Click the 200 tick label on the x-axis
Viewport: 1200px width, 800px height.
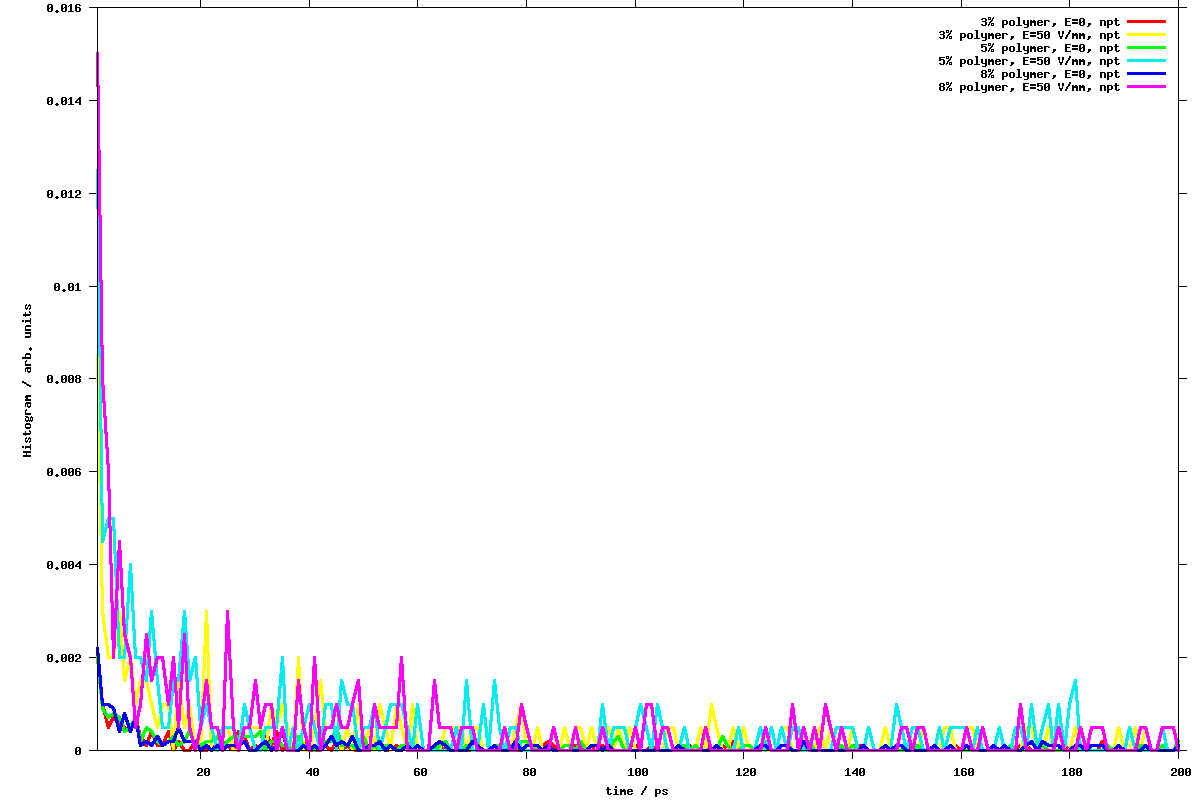click(1180, 772)
